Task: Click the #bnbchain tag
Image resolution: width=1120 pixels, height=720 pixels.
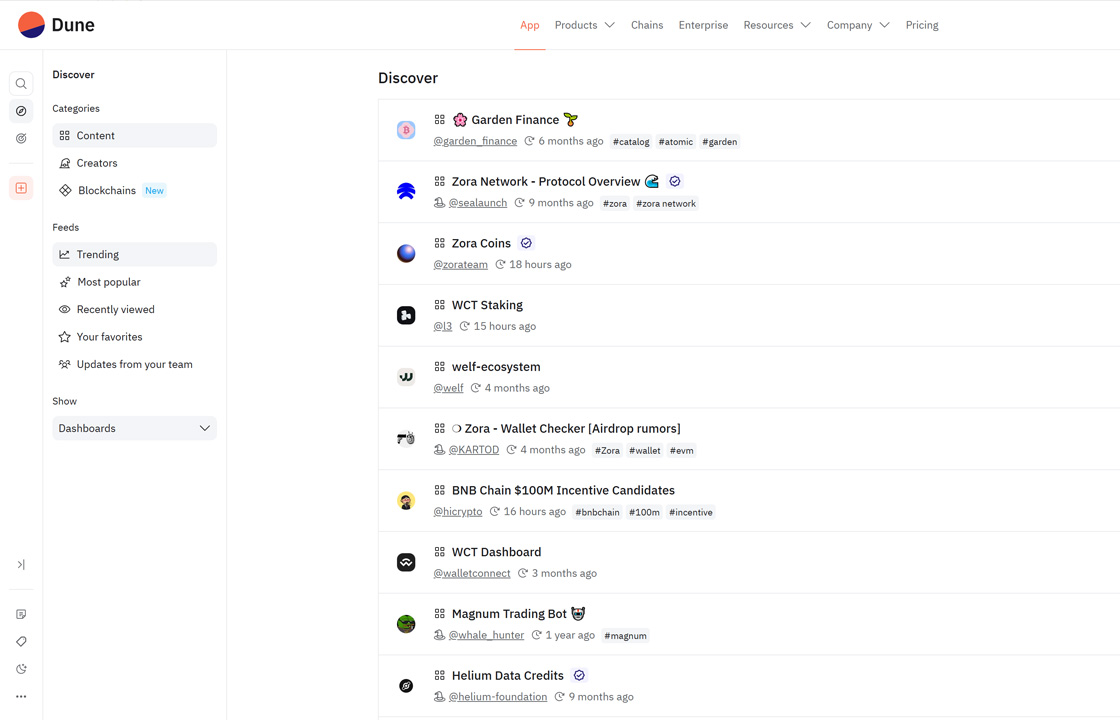Action: (597, 512)
